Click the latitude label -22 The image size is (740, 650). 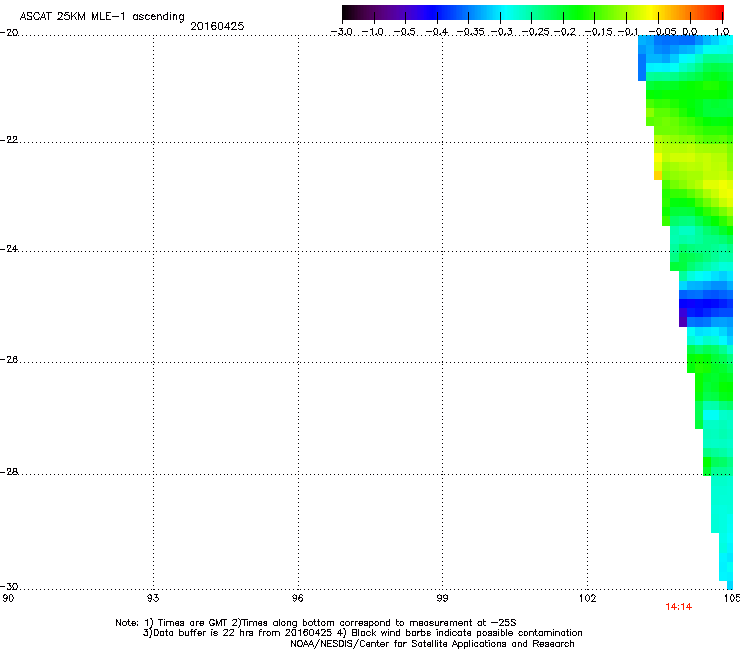[9, 140]
